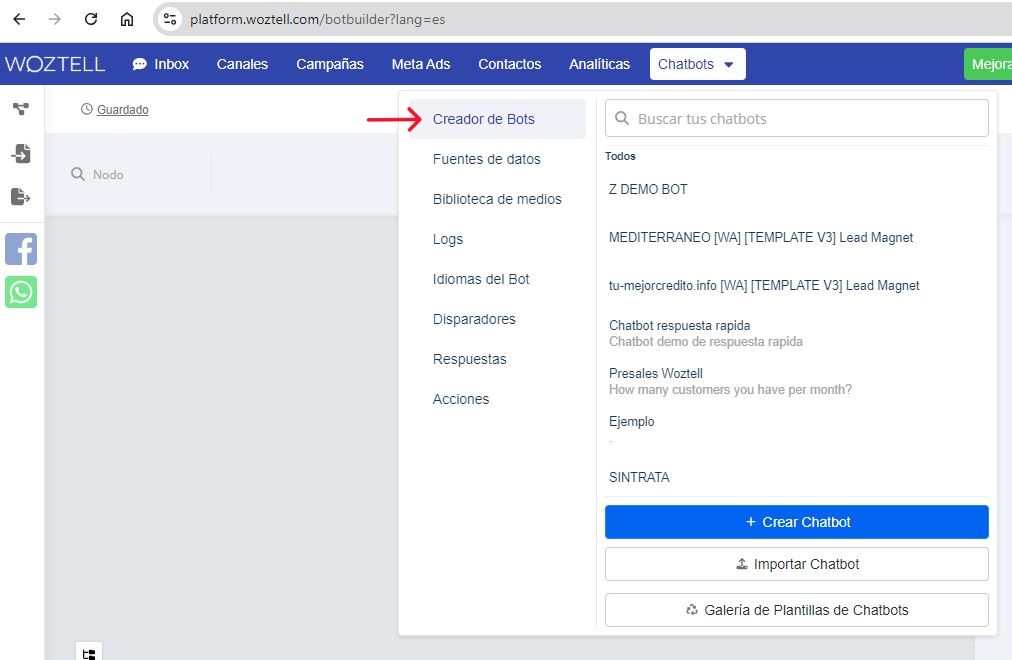The image size is (1012, 660).
Task: Open Campañas section
Action: coord(330,64)
